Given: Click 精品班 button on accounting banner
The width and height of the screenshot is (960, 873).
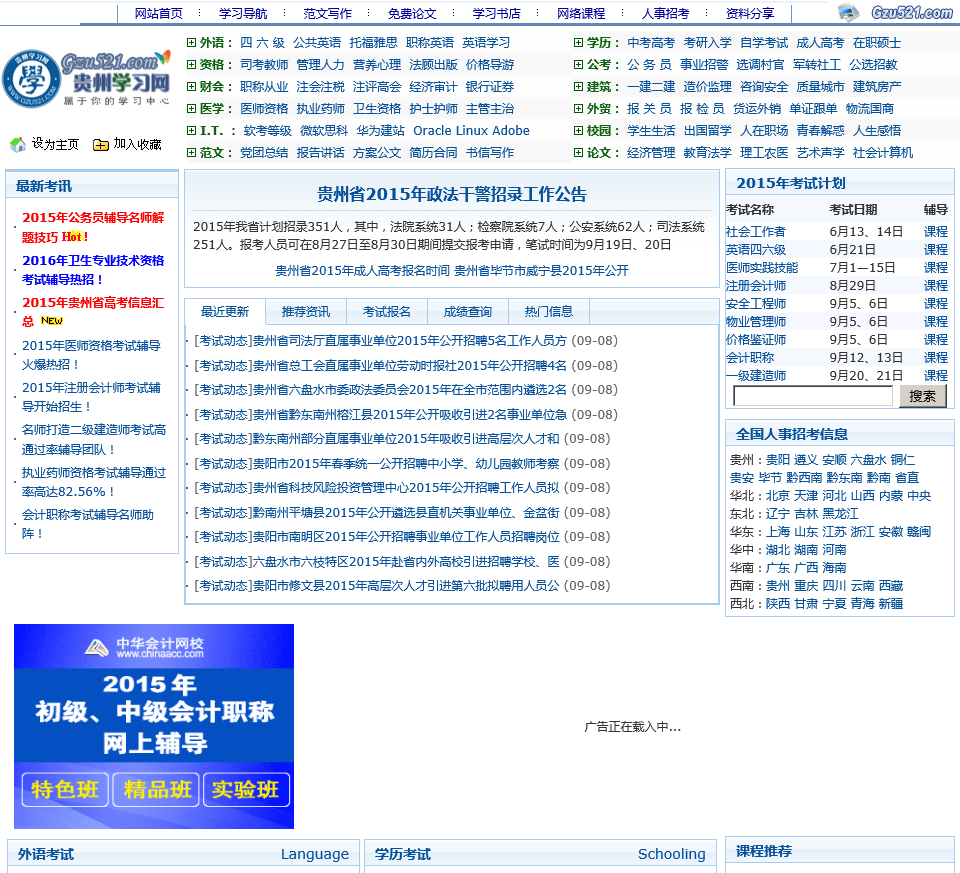Looking at the screenshot, I should [157, 790].
